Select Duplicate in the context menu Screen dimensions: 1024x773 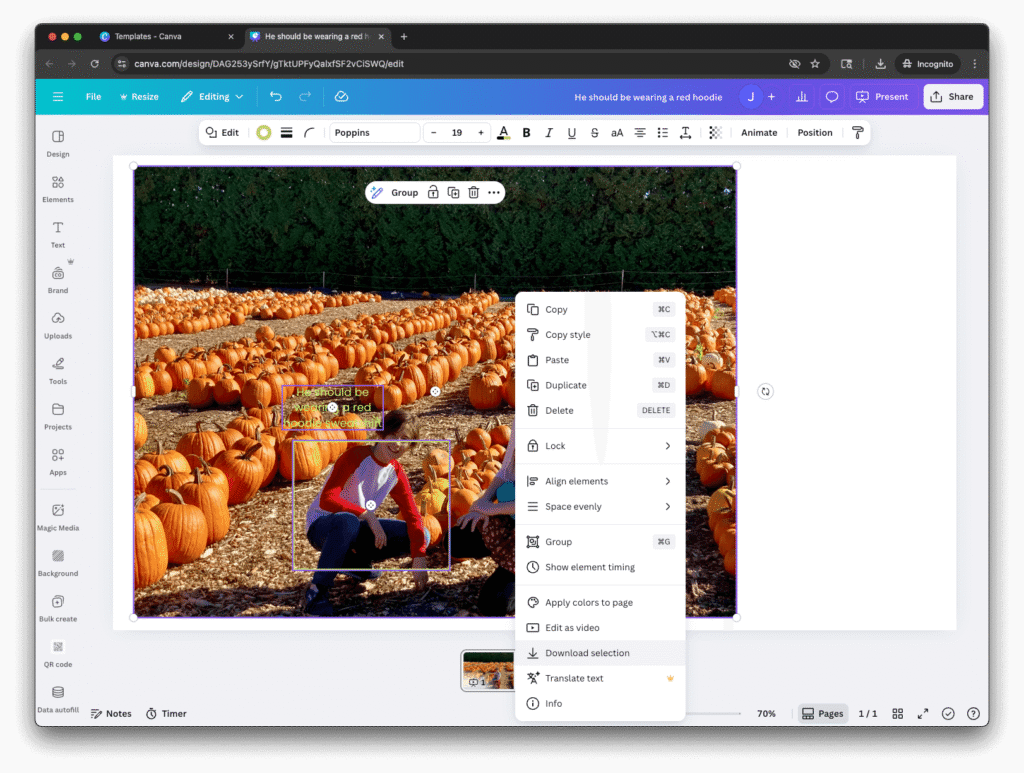566,385
